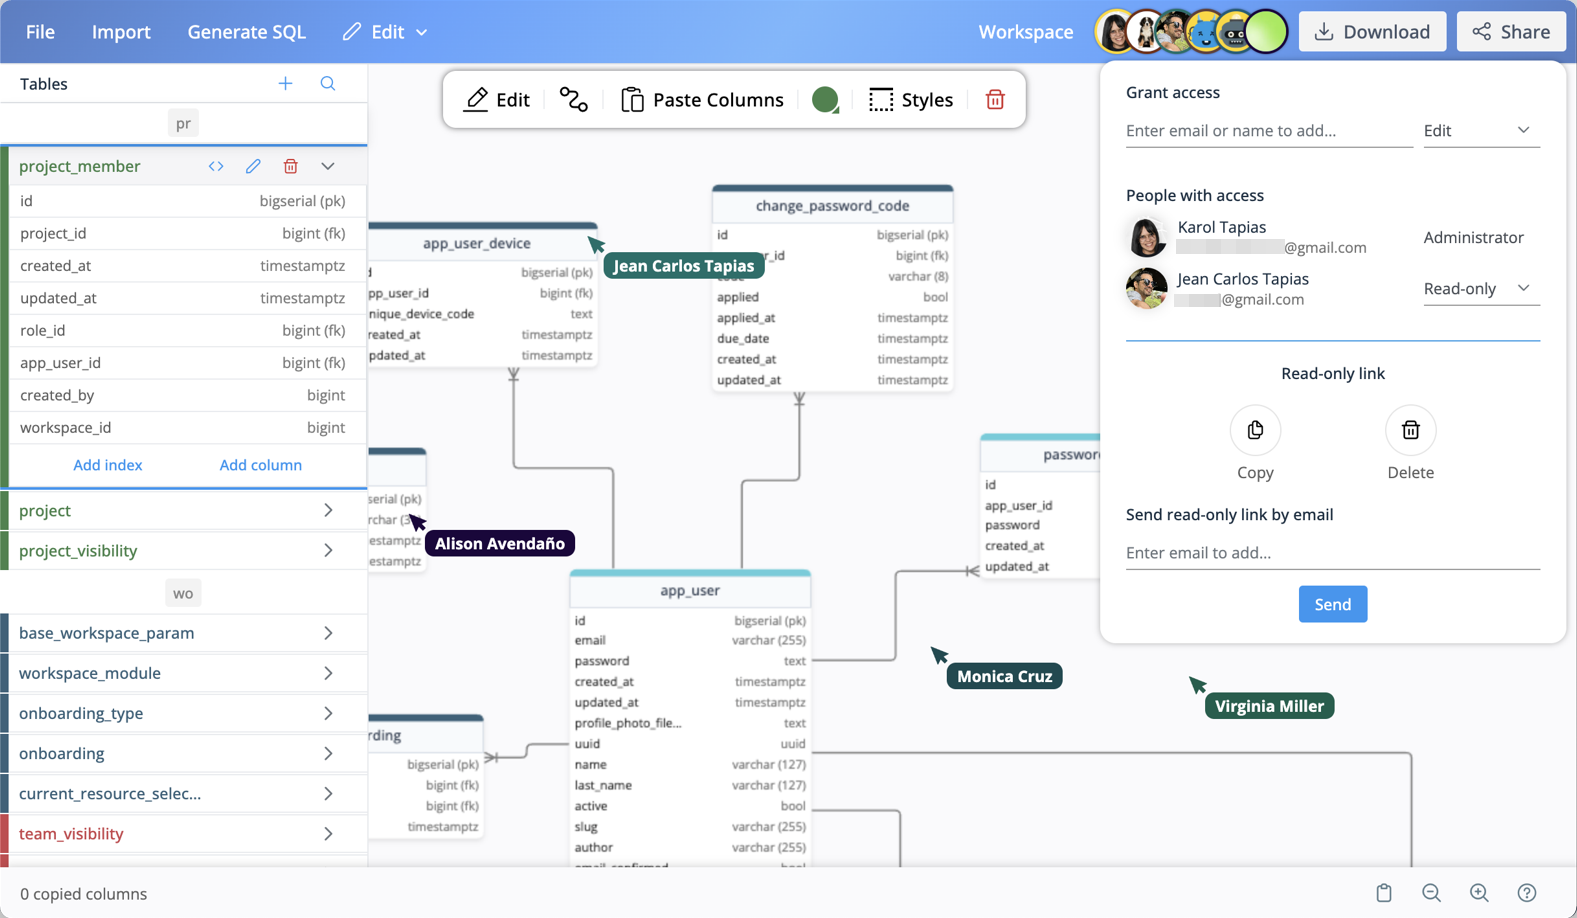Click pencil icon to edit project_member
This screenshot has height=918, width=1577.
[x=253, y=166]
